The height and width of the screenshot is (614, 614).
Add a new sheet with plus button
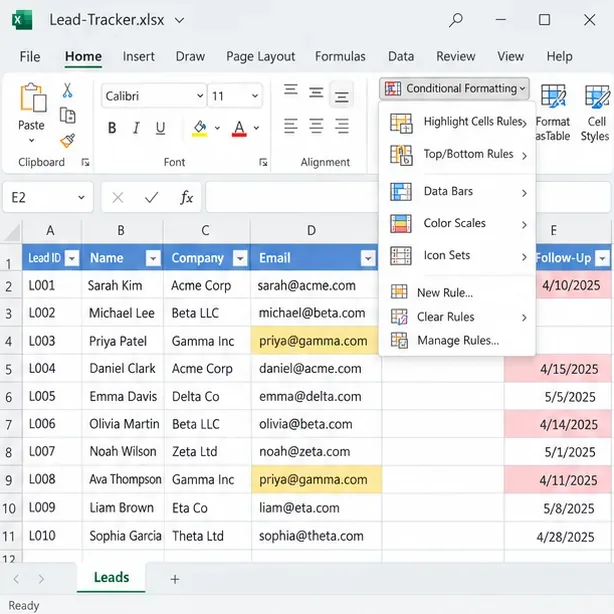click(x=175, y=579)
